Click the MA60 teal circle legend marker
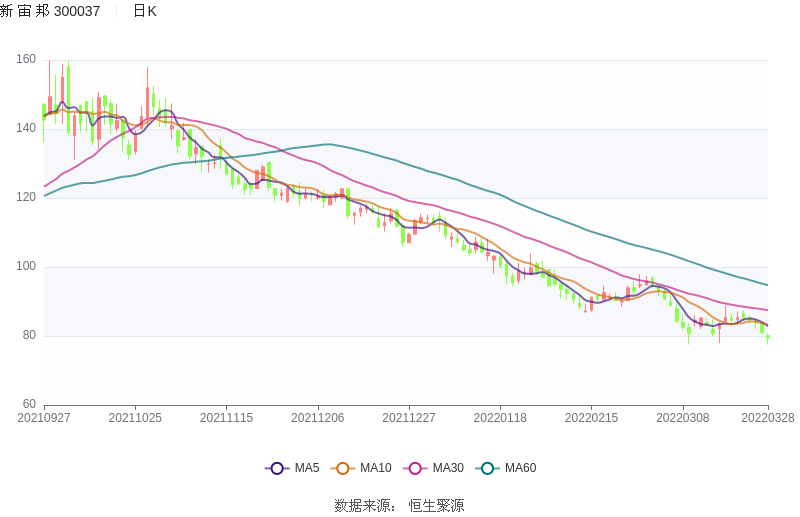 click(487, 468)
